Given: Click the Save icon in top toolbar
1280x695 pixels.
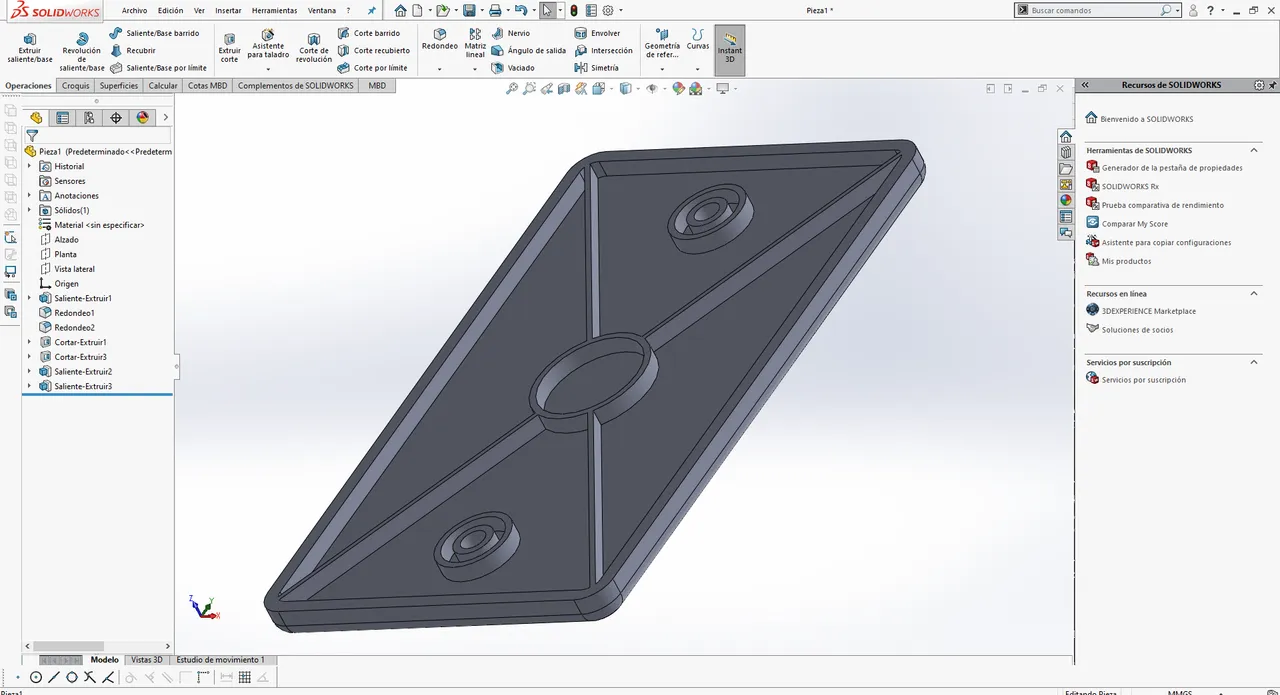Looking at the screenshot, I should pyautogui.click(x=468, y=10).
